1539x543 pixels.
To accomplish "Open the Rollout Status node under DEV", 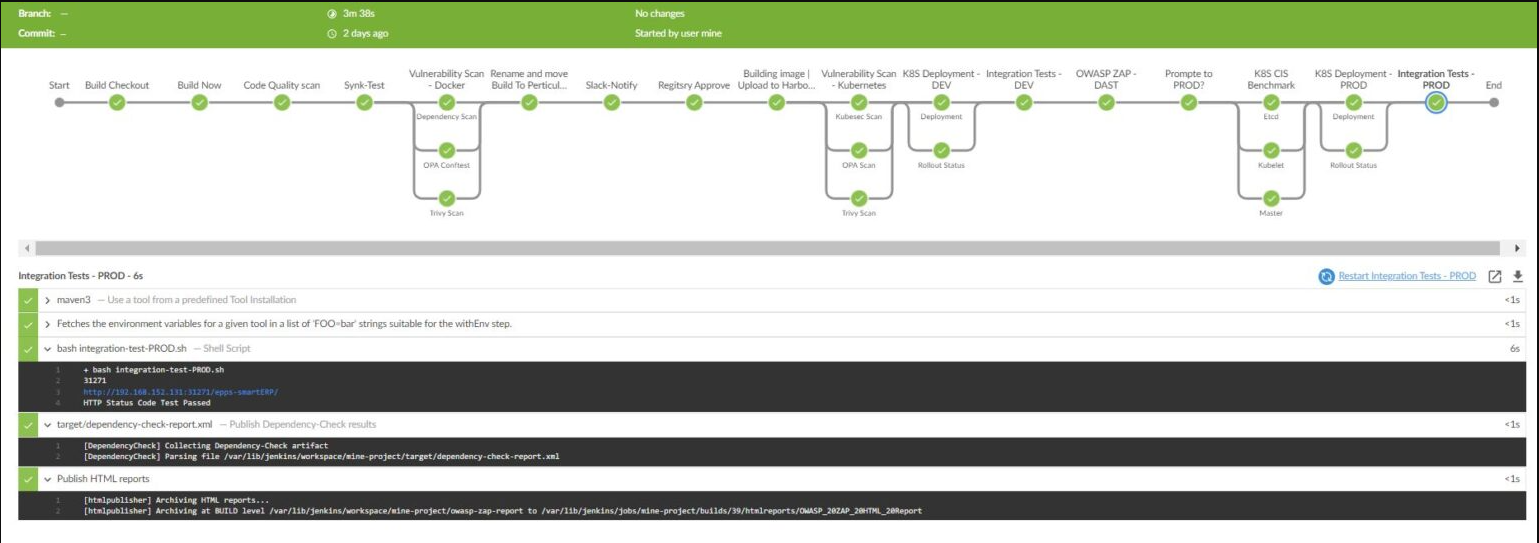I will [941, 150].
